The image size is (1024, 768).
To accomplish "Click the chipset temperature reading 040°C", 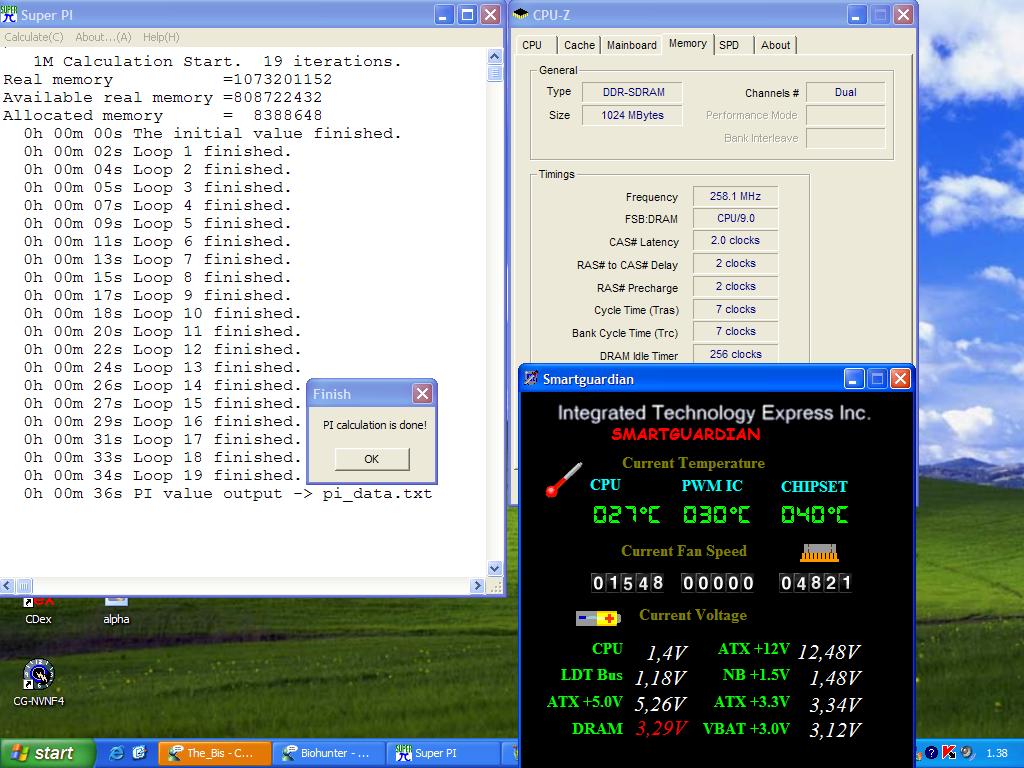I will (x=814, y=515).
